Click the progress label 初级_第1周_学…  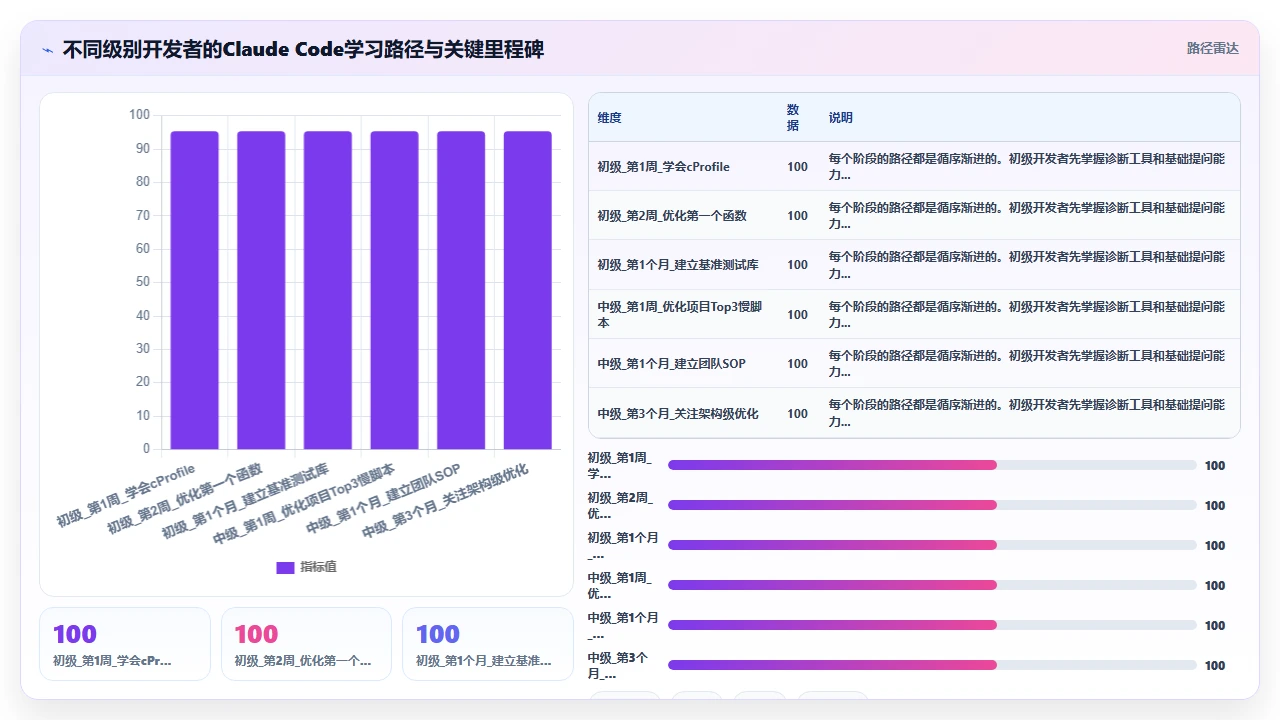tap(620, 465)
